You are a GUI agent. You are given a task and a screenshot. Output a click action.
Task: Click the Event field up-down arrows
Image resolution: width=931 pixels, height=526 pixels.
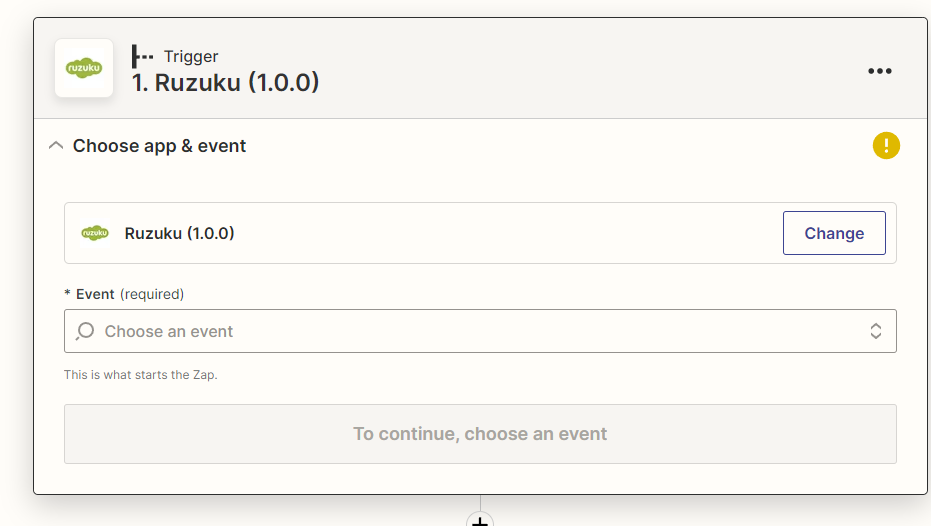875,331
